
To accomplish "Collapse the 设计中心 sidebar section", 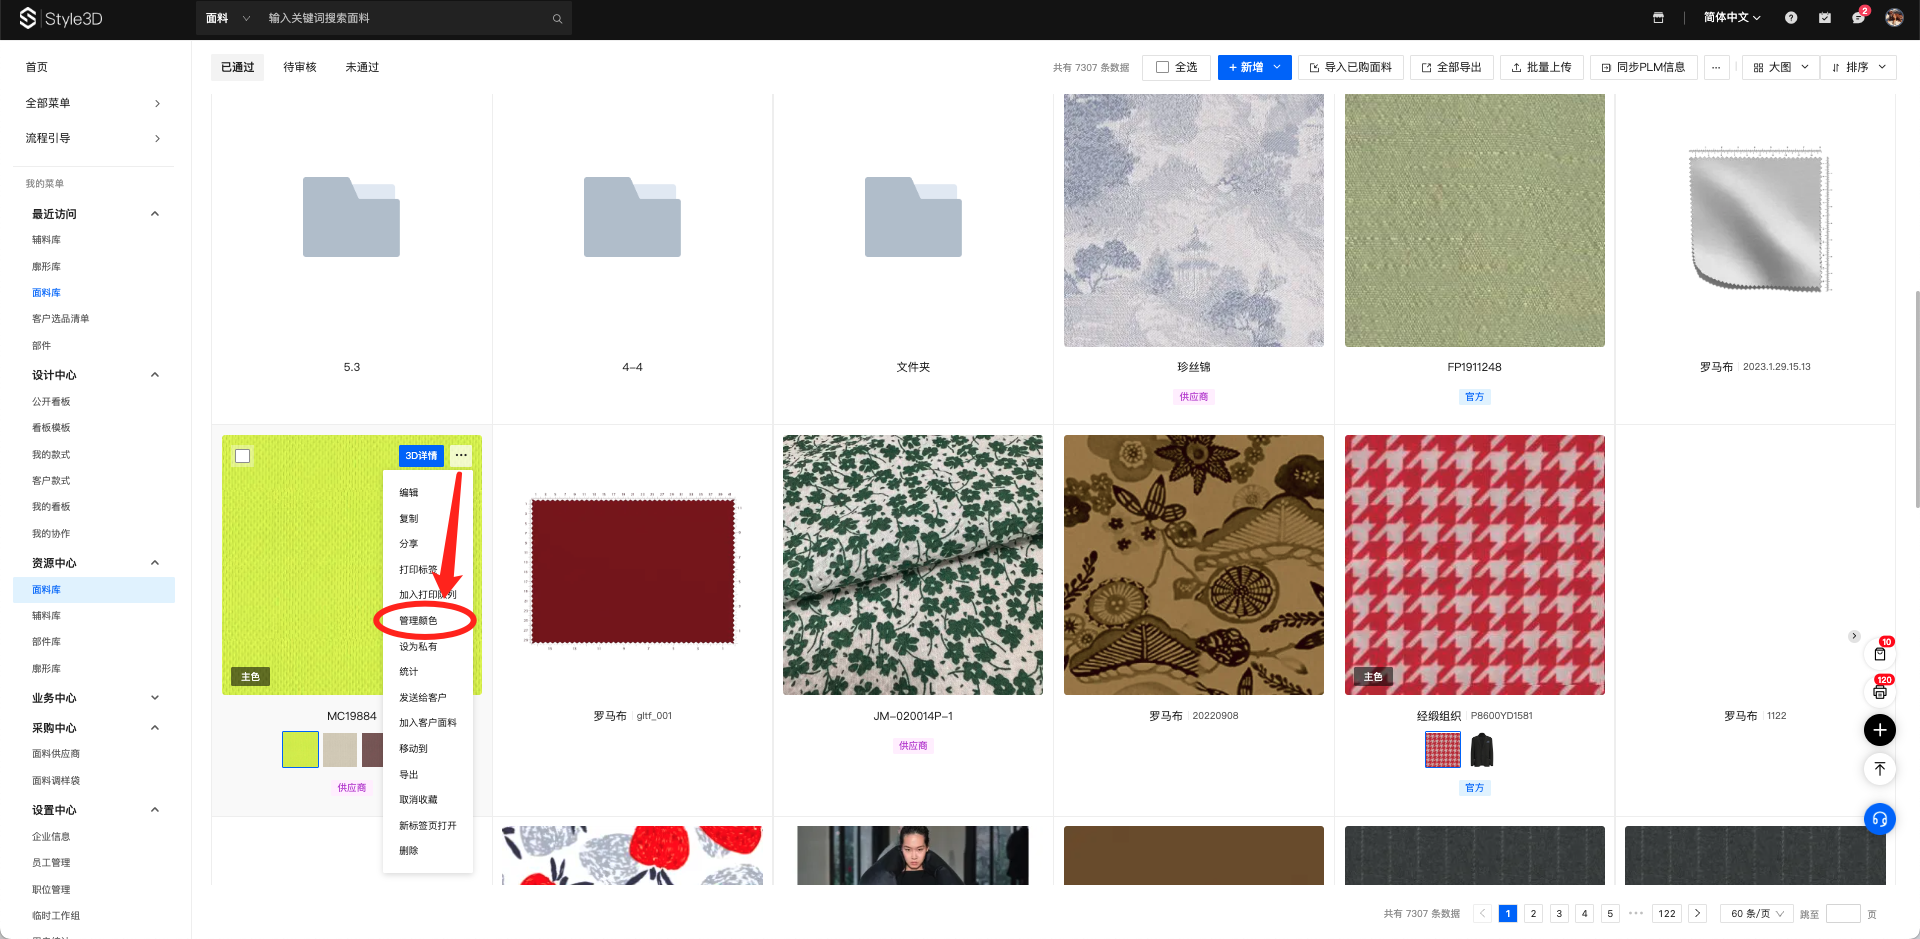I will [155, 375].
